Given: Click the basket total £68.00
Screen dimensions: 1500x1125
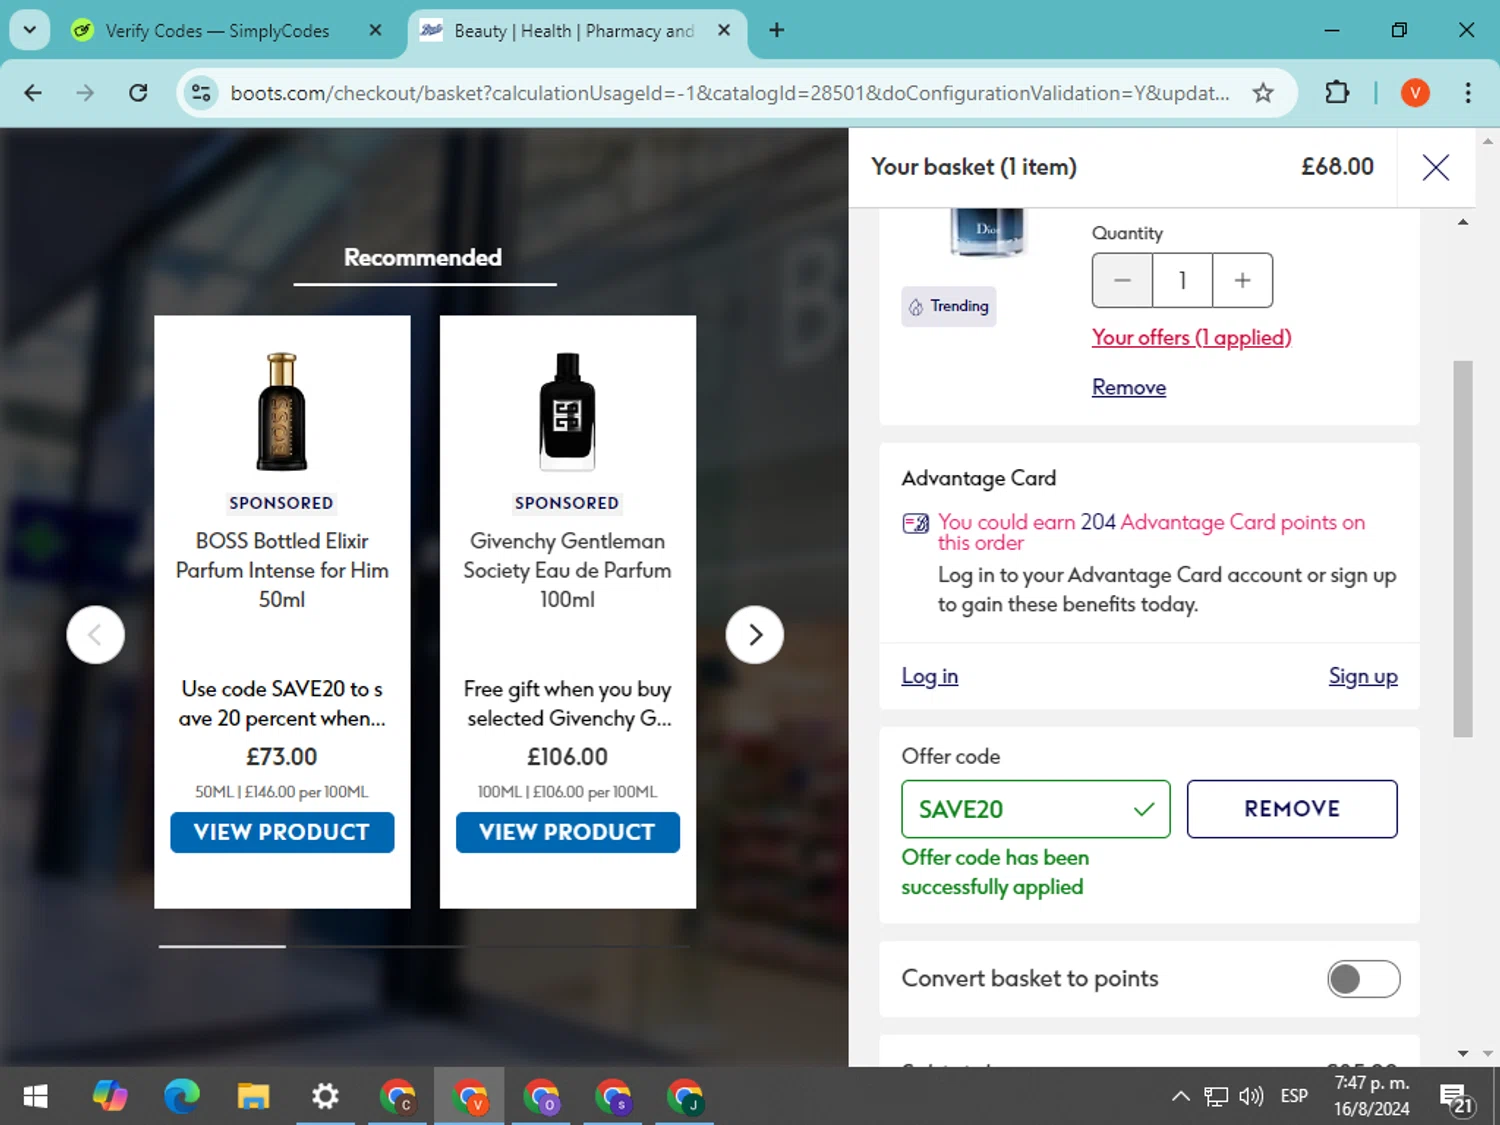Looking at the screenshot, I should (1337, 167).
